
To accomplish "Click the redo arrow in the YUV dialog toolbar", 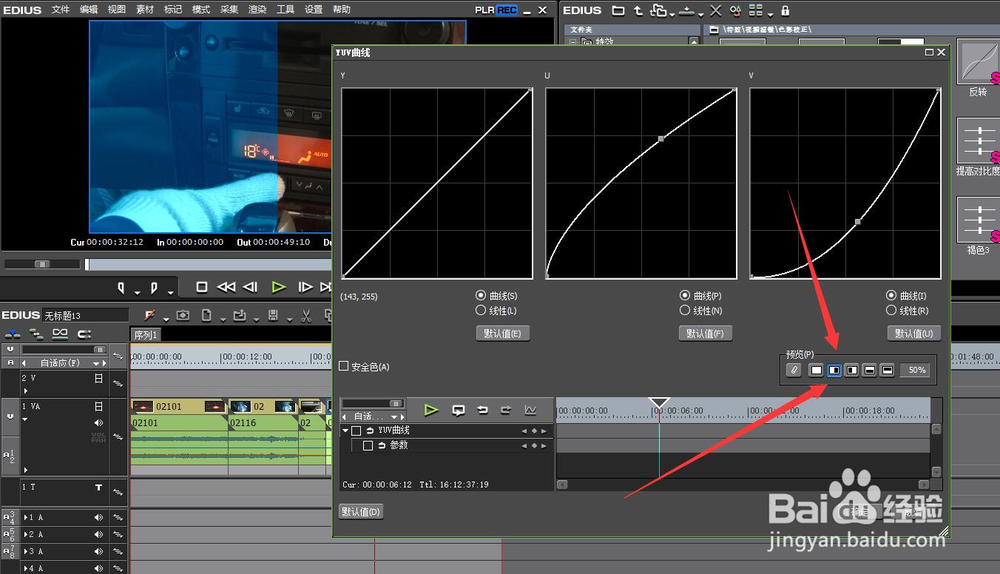I will point(506,410).
